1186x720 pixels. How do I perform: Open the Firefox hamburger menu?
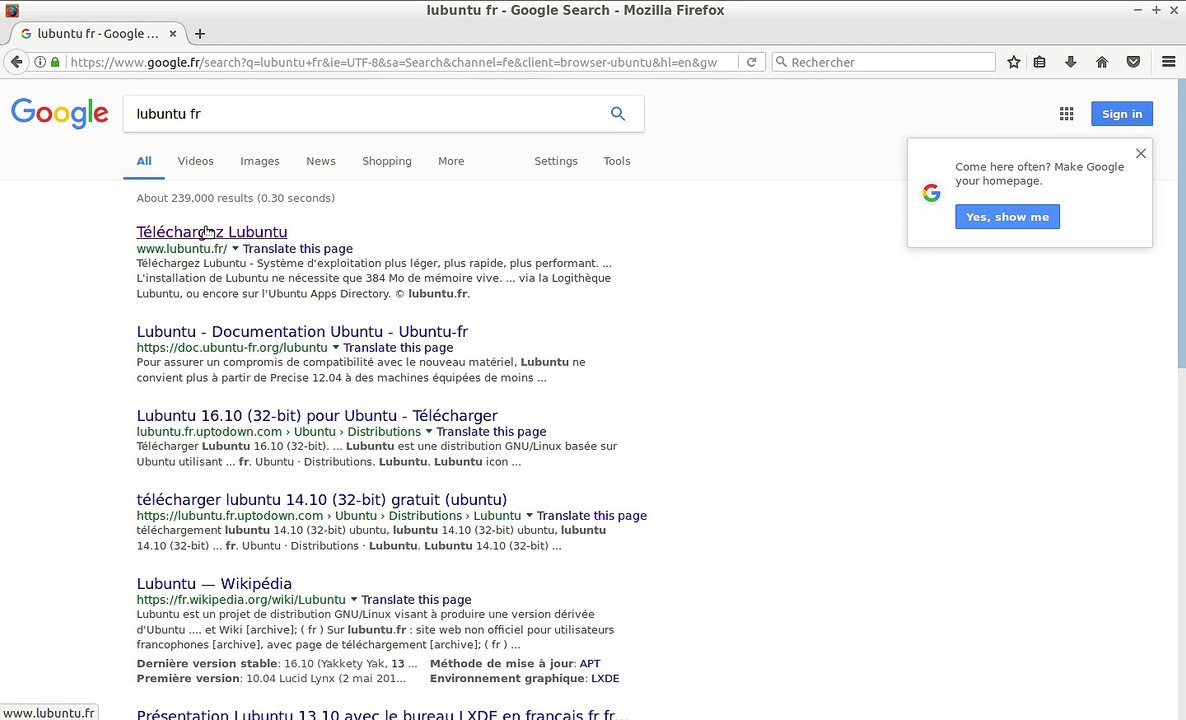tap(1169, 62)
